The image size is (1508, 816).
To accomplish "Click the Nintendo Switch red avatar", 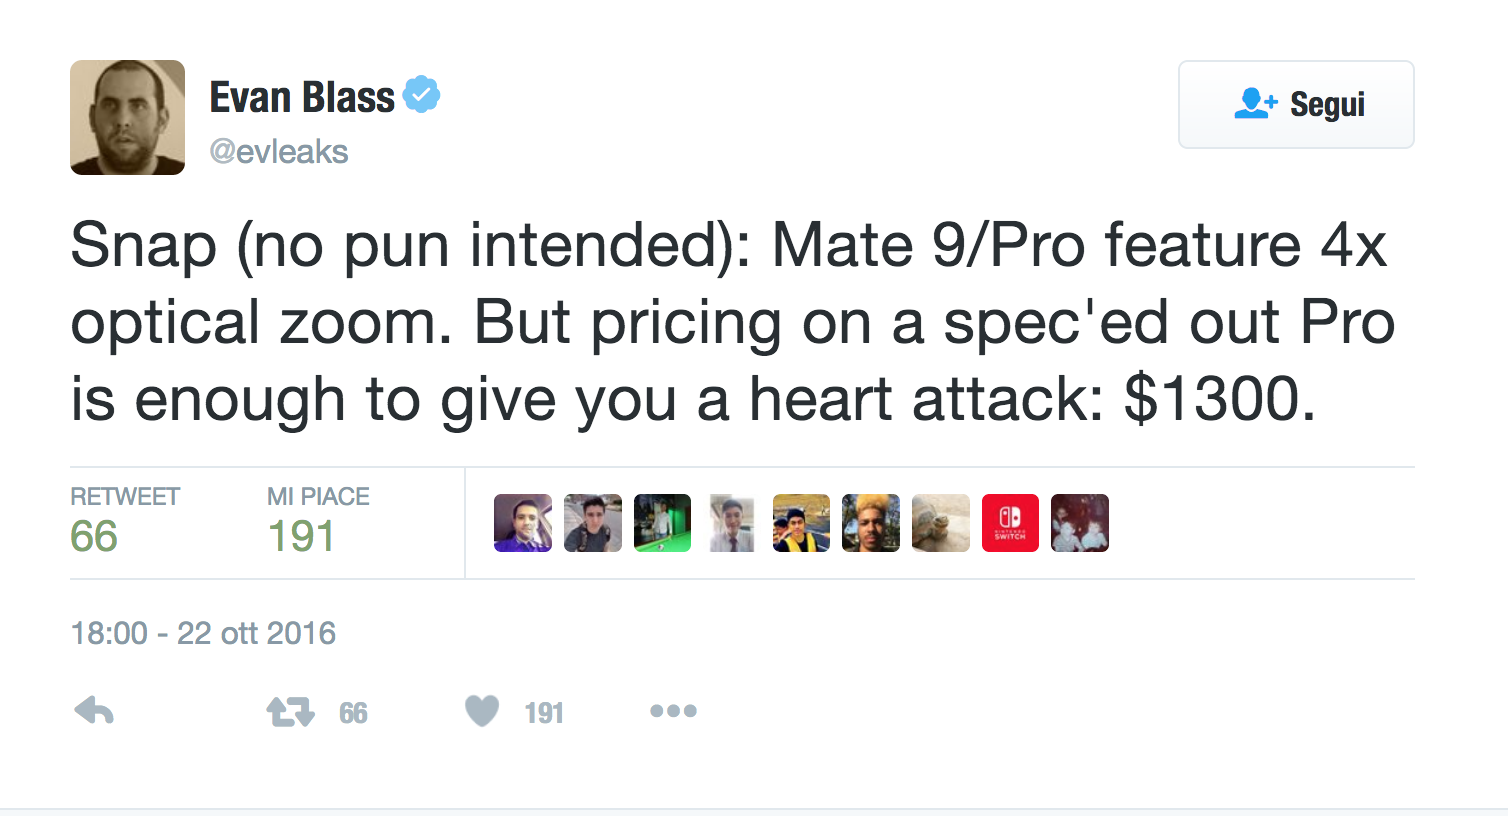I will point(1010,523).
